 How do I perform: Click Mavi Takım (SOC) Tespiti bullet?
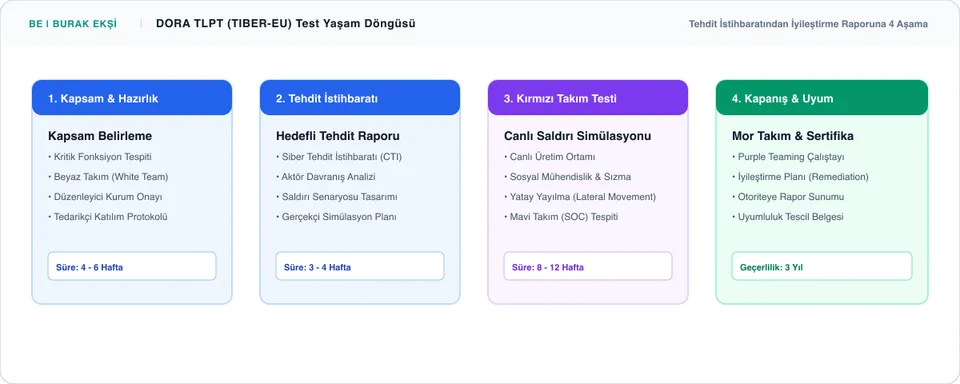tap(561, 217)
